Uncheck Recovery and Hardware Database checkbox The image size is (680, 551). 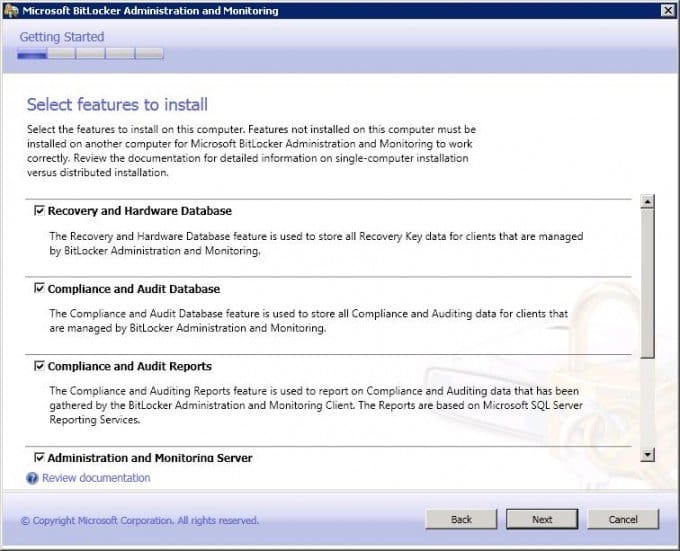(39, 211)
